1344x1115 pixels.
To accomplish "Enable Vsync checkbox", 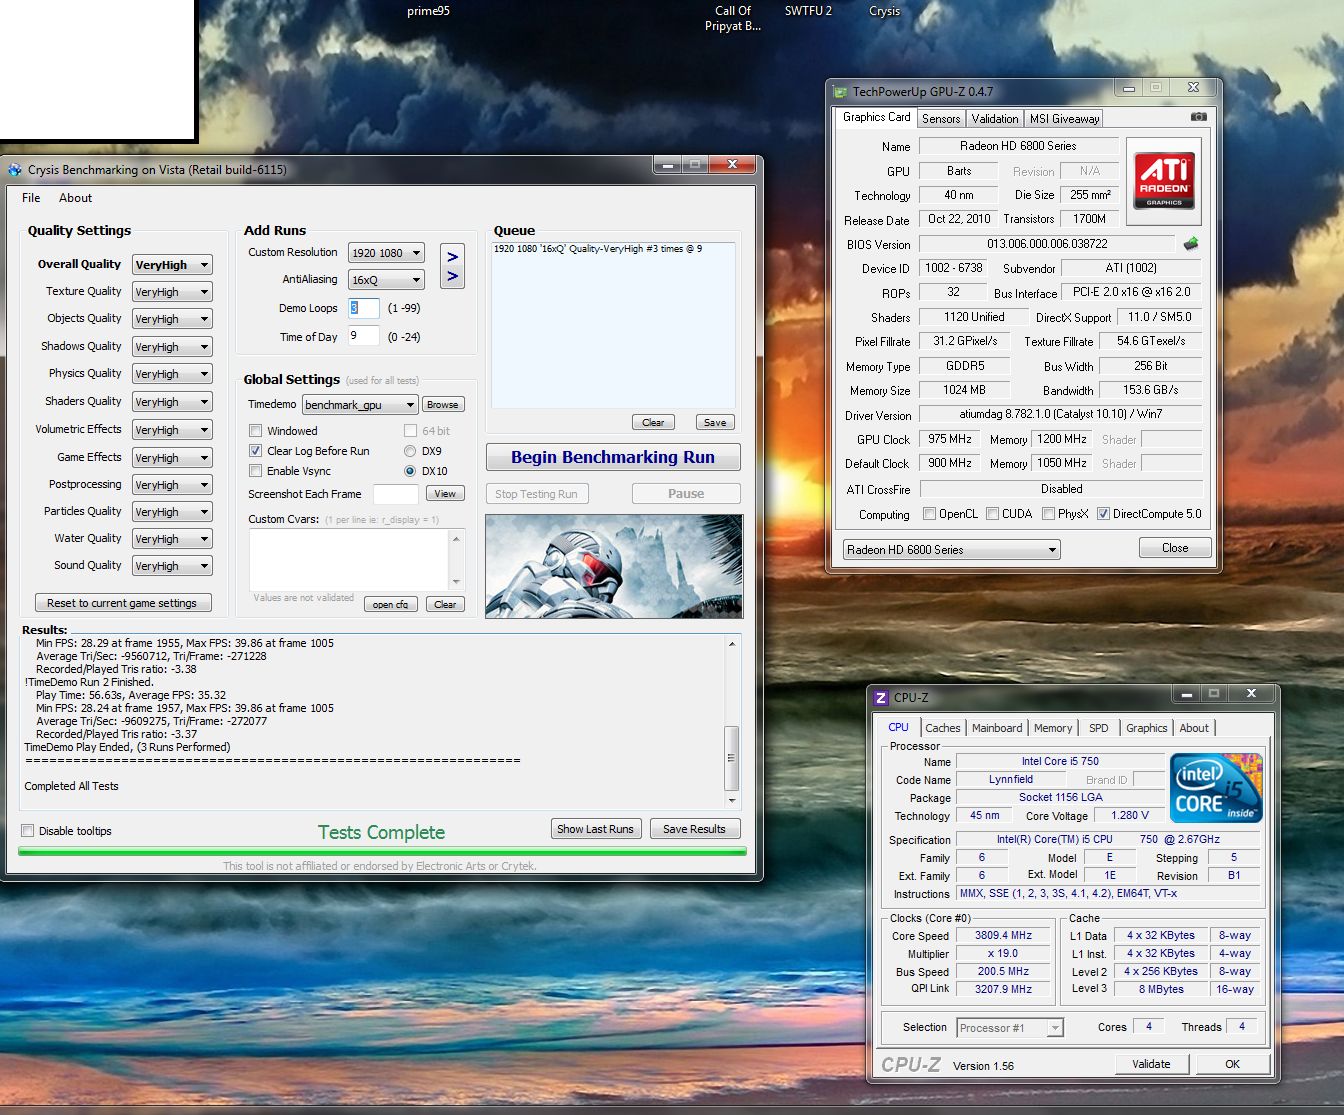I will click(x=255, y=471).
